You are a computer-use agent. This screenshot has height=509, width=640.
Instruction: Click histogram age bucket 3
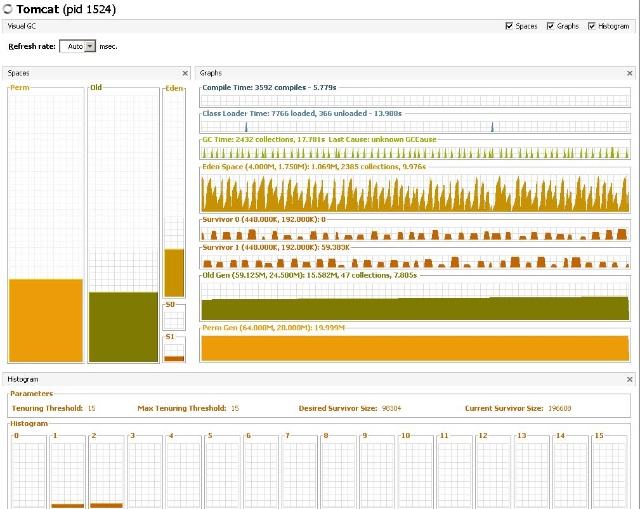click(145, 473)
